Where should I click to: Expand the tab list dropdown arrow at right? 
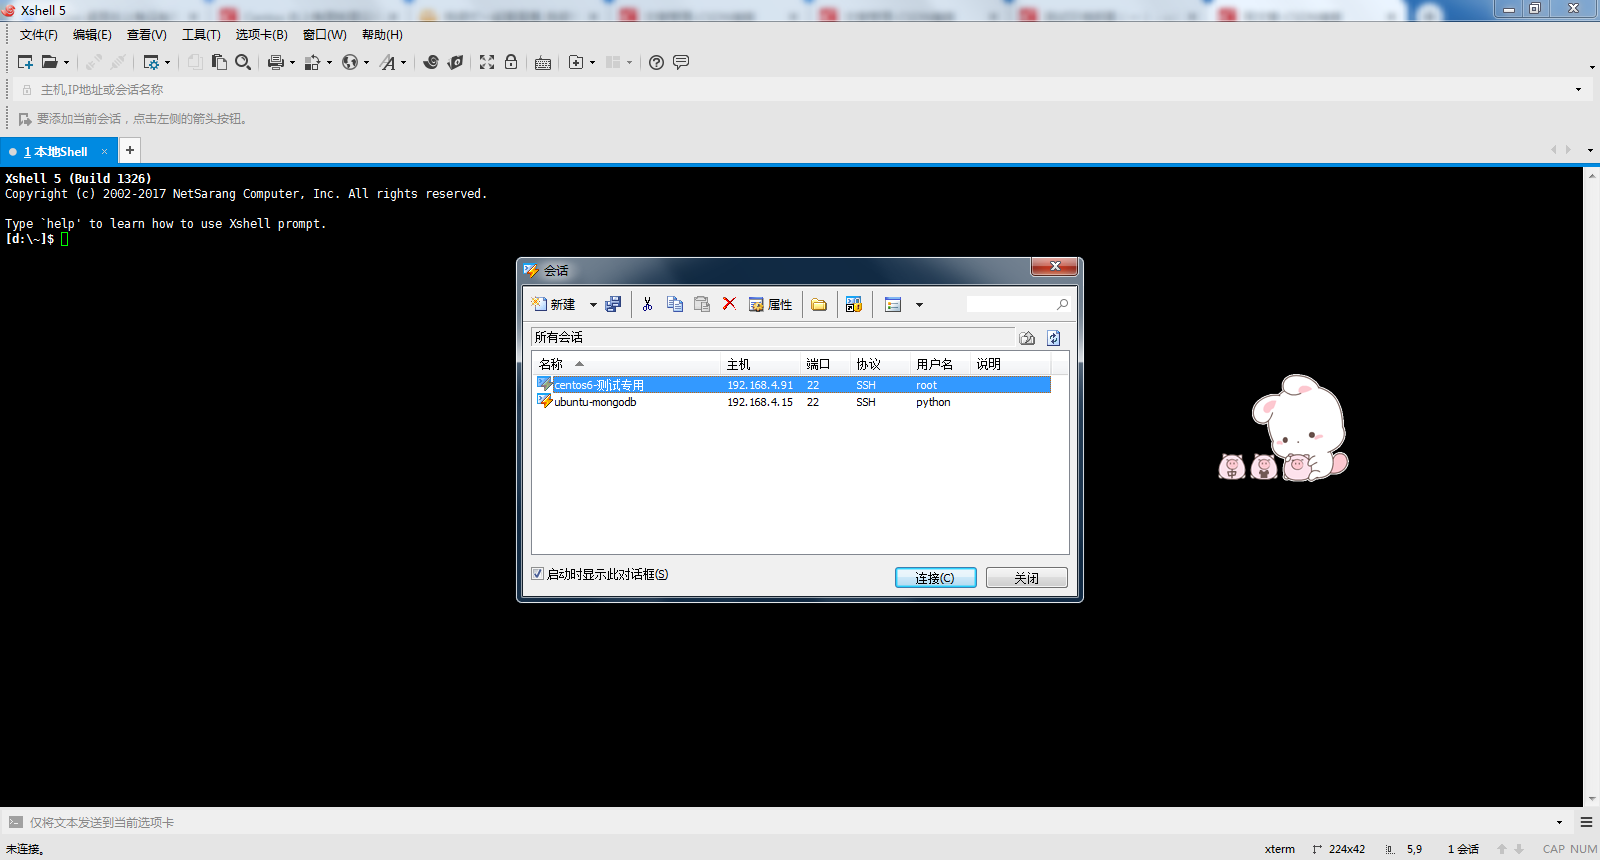pos(1590,150)
